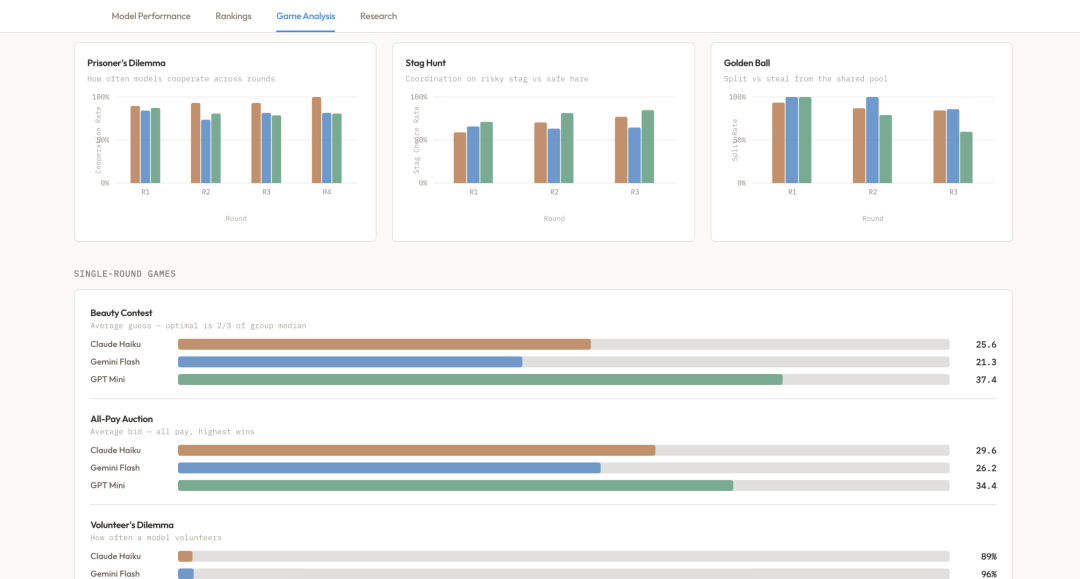The image size is (1080, 579).
Task: Click the Beauty Contest value 21.3
Action: coord(986,362)
